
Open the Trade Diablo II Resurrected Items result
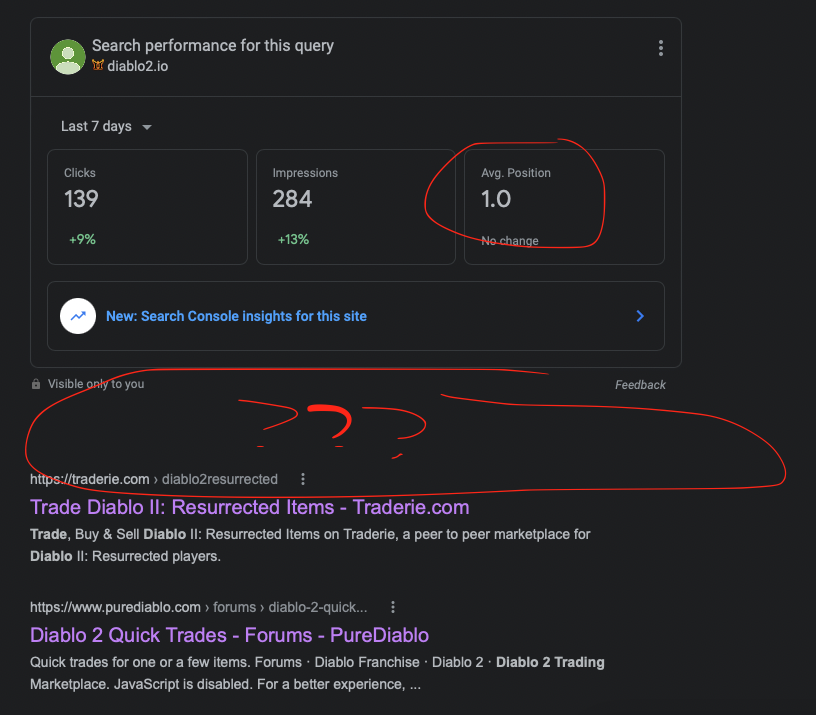point(249,507)
